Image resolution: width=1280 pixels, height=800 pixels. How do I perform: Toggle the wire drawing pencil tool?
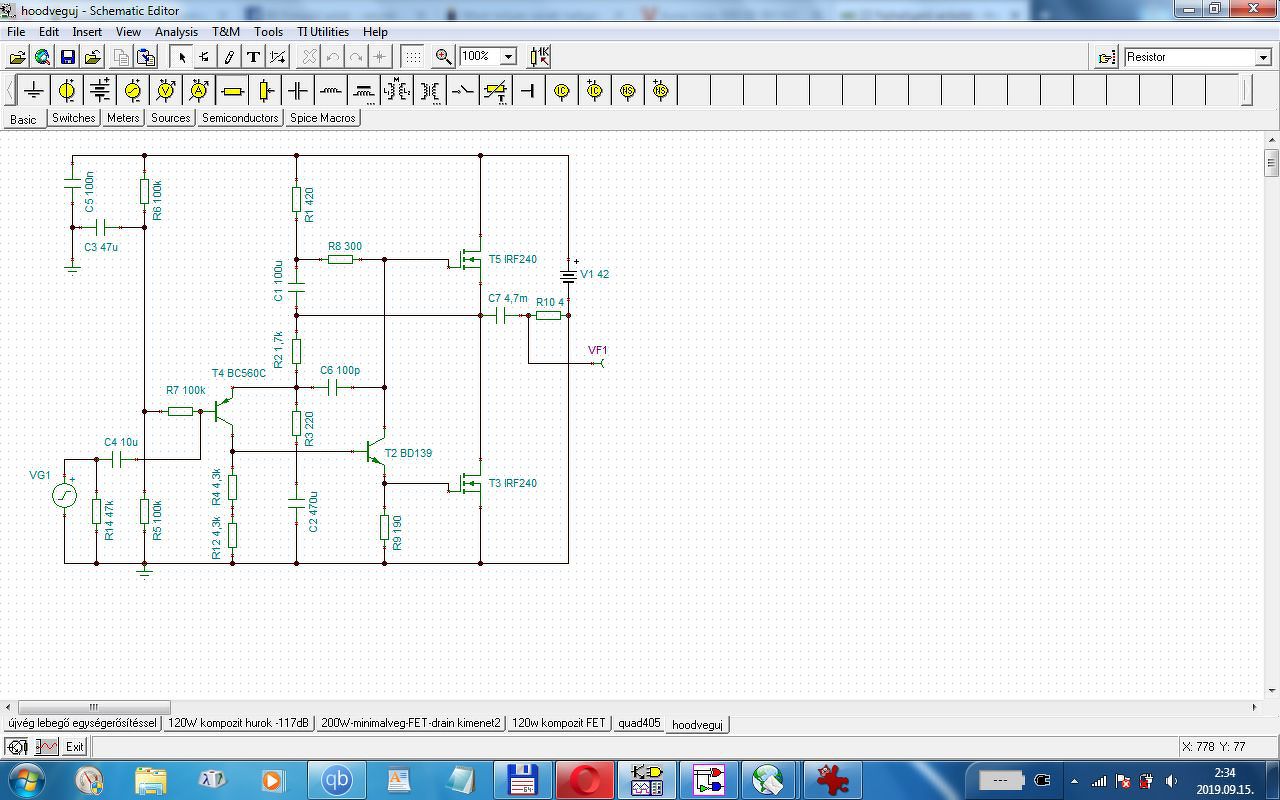(229, 57)
